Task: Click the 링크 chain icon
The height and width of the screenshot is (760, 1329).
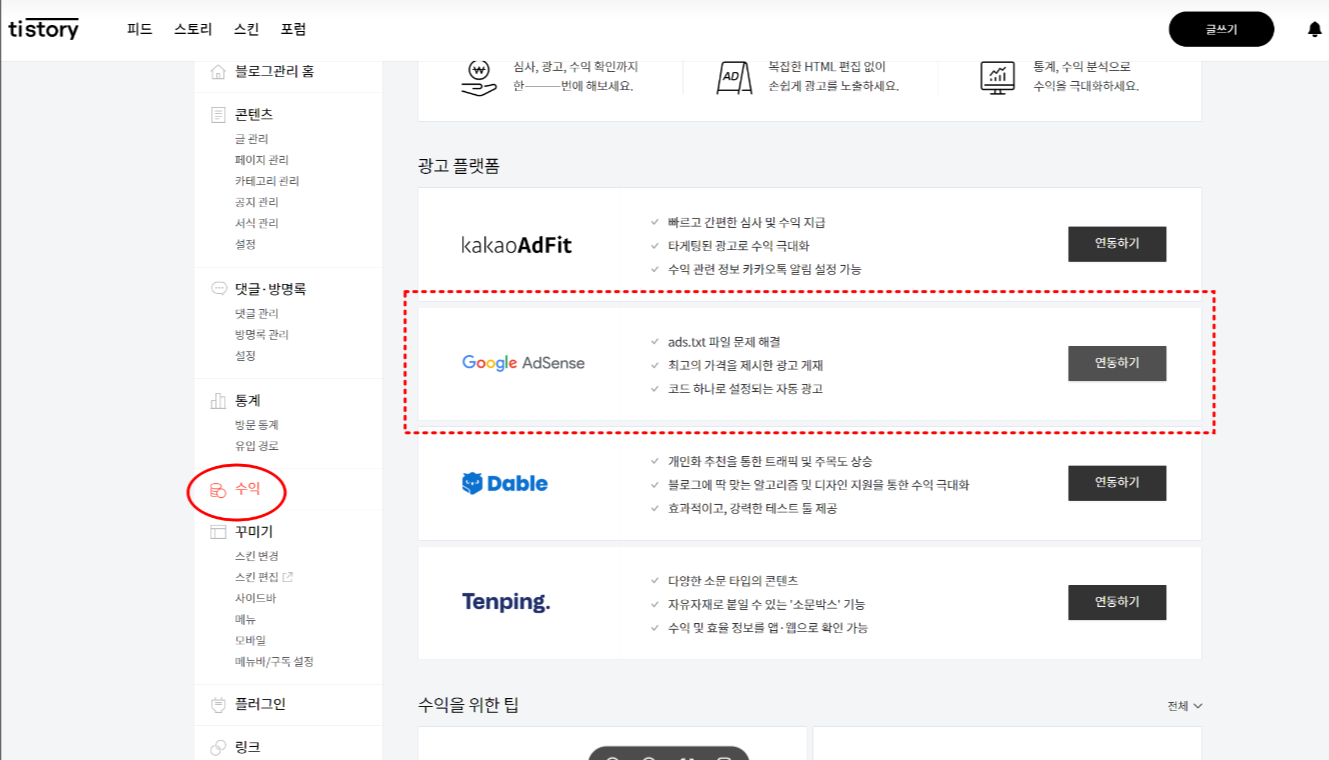Action: (218, 748)
